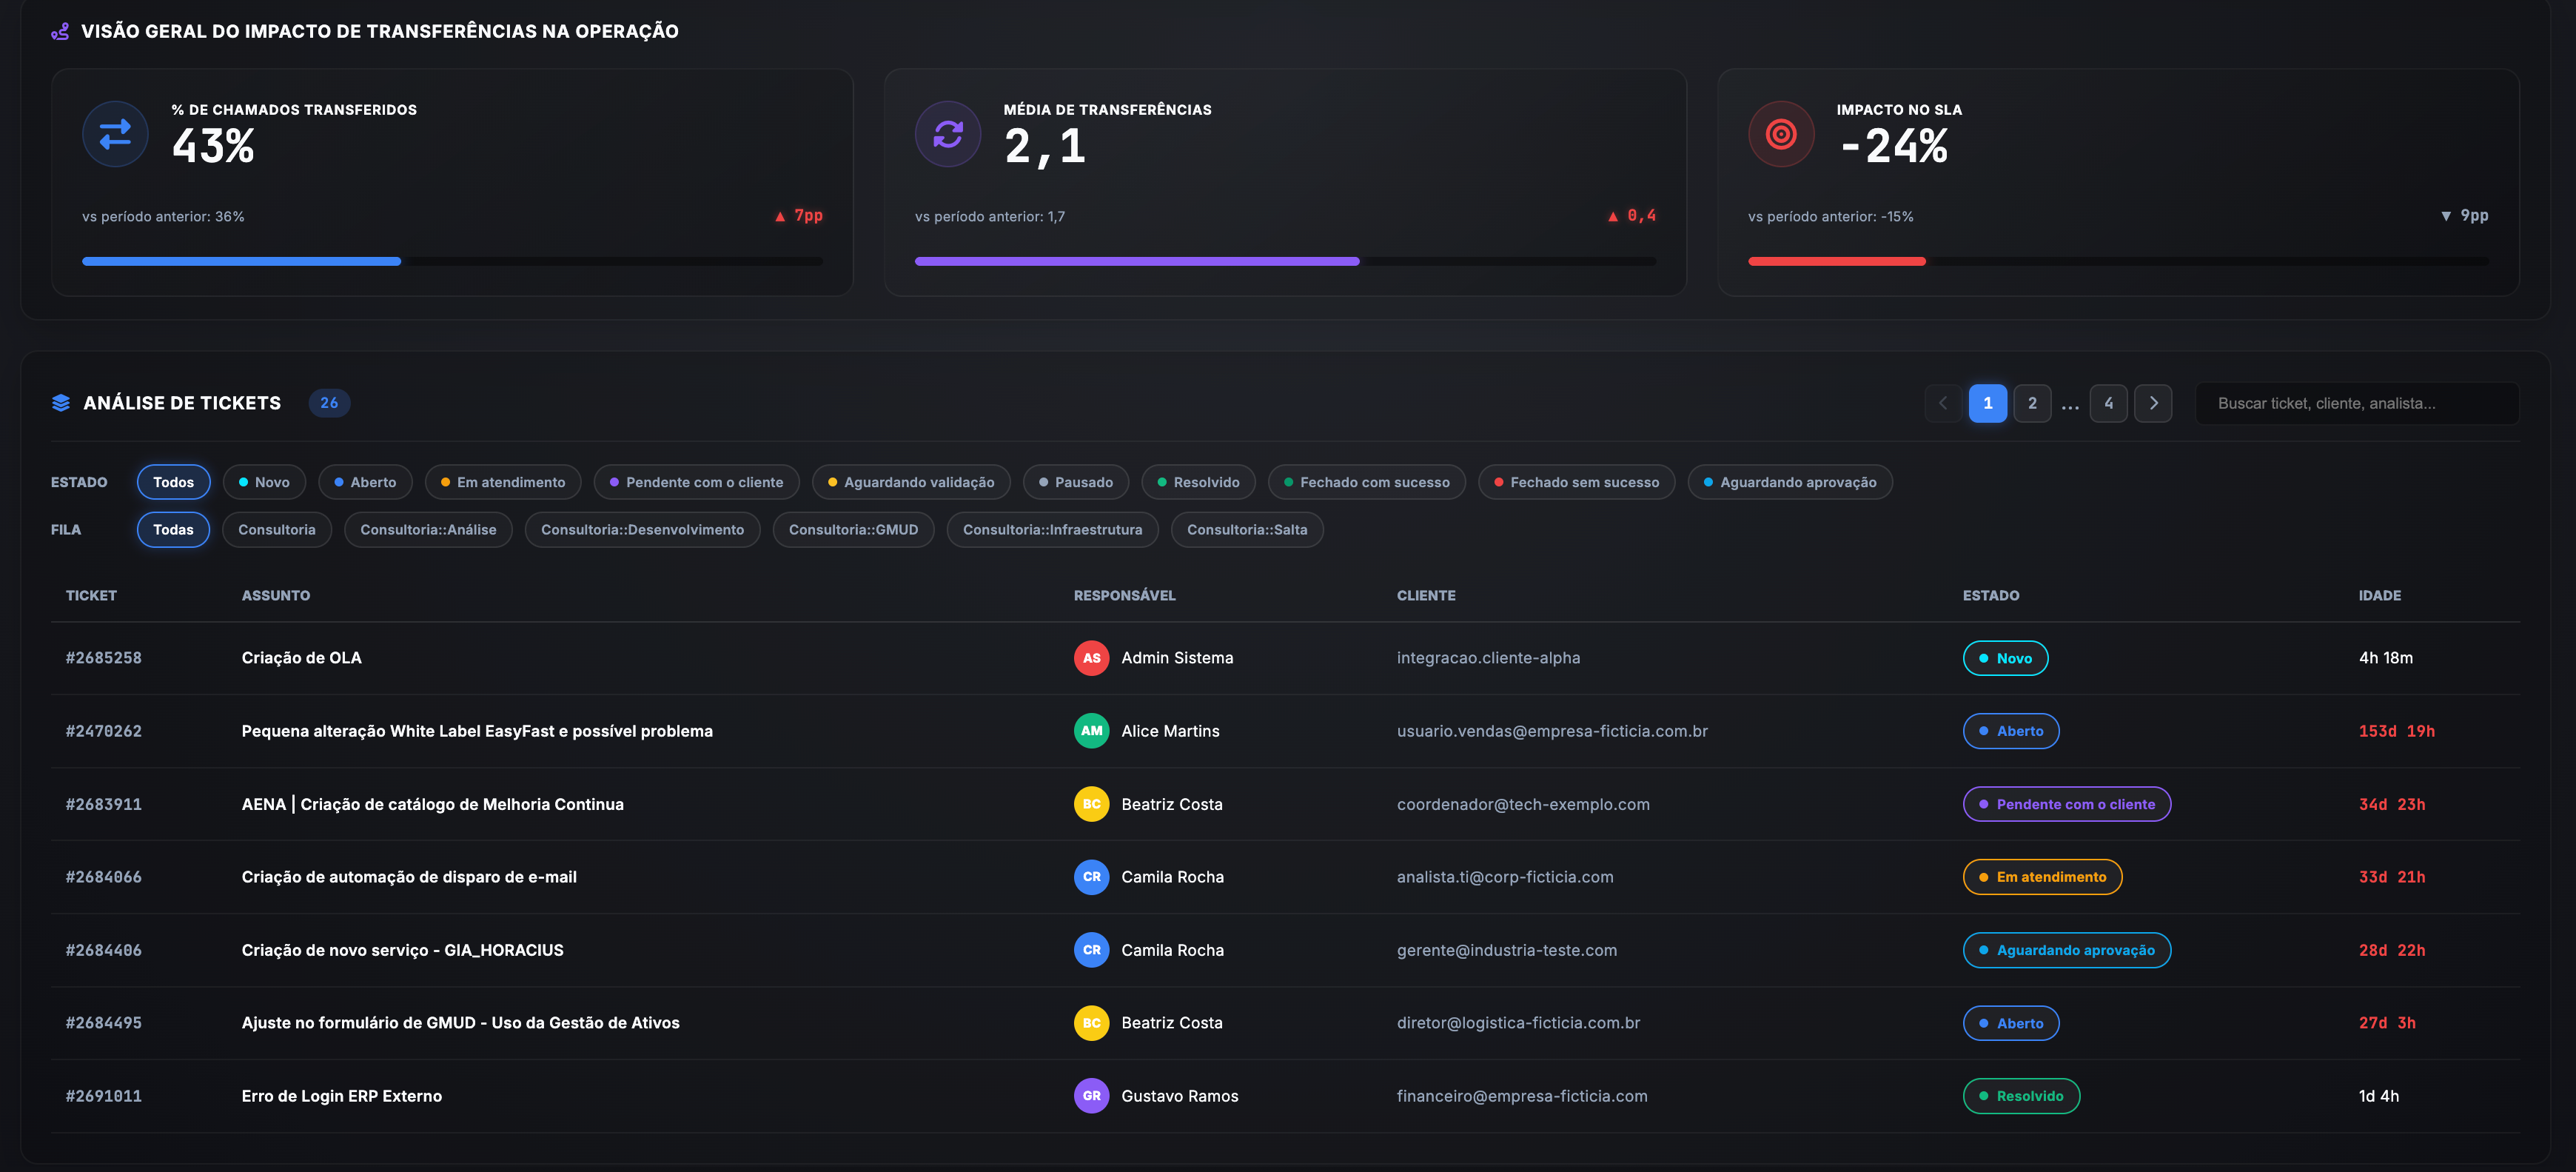The width and height of the screenshot is (2576, 1172).
Task: Sort by the Responsável column header
Action: coord(1124,595)
